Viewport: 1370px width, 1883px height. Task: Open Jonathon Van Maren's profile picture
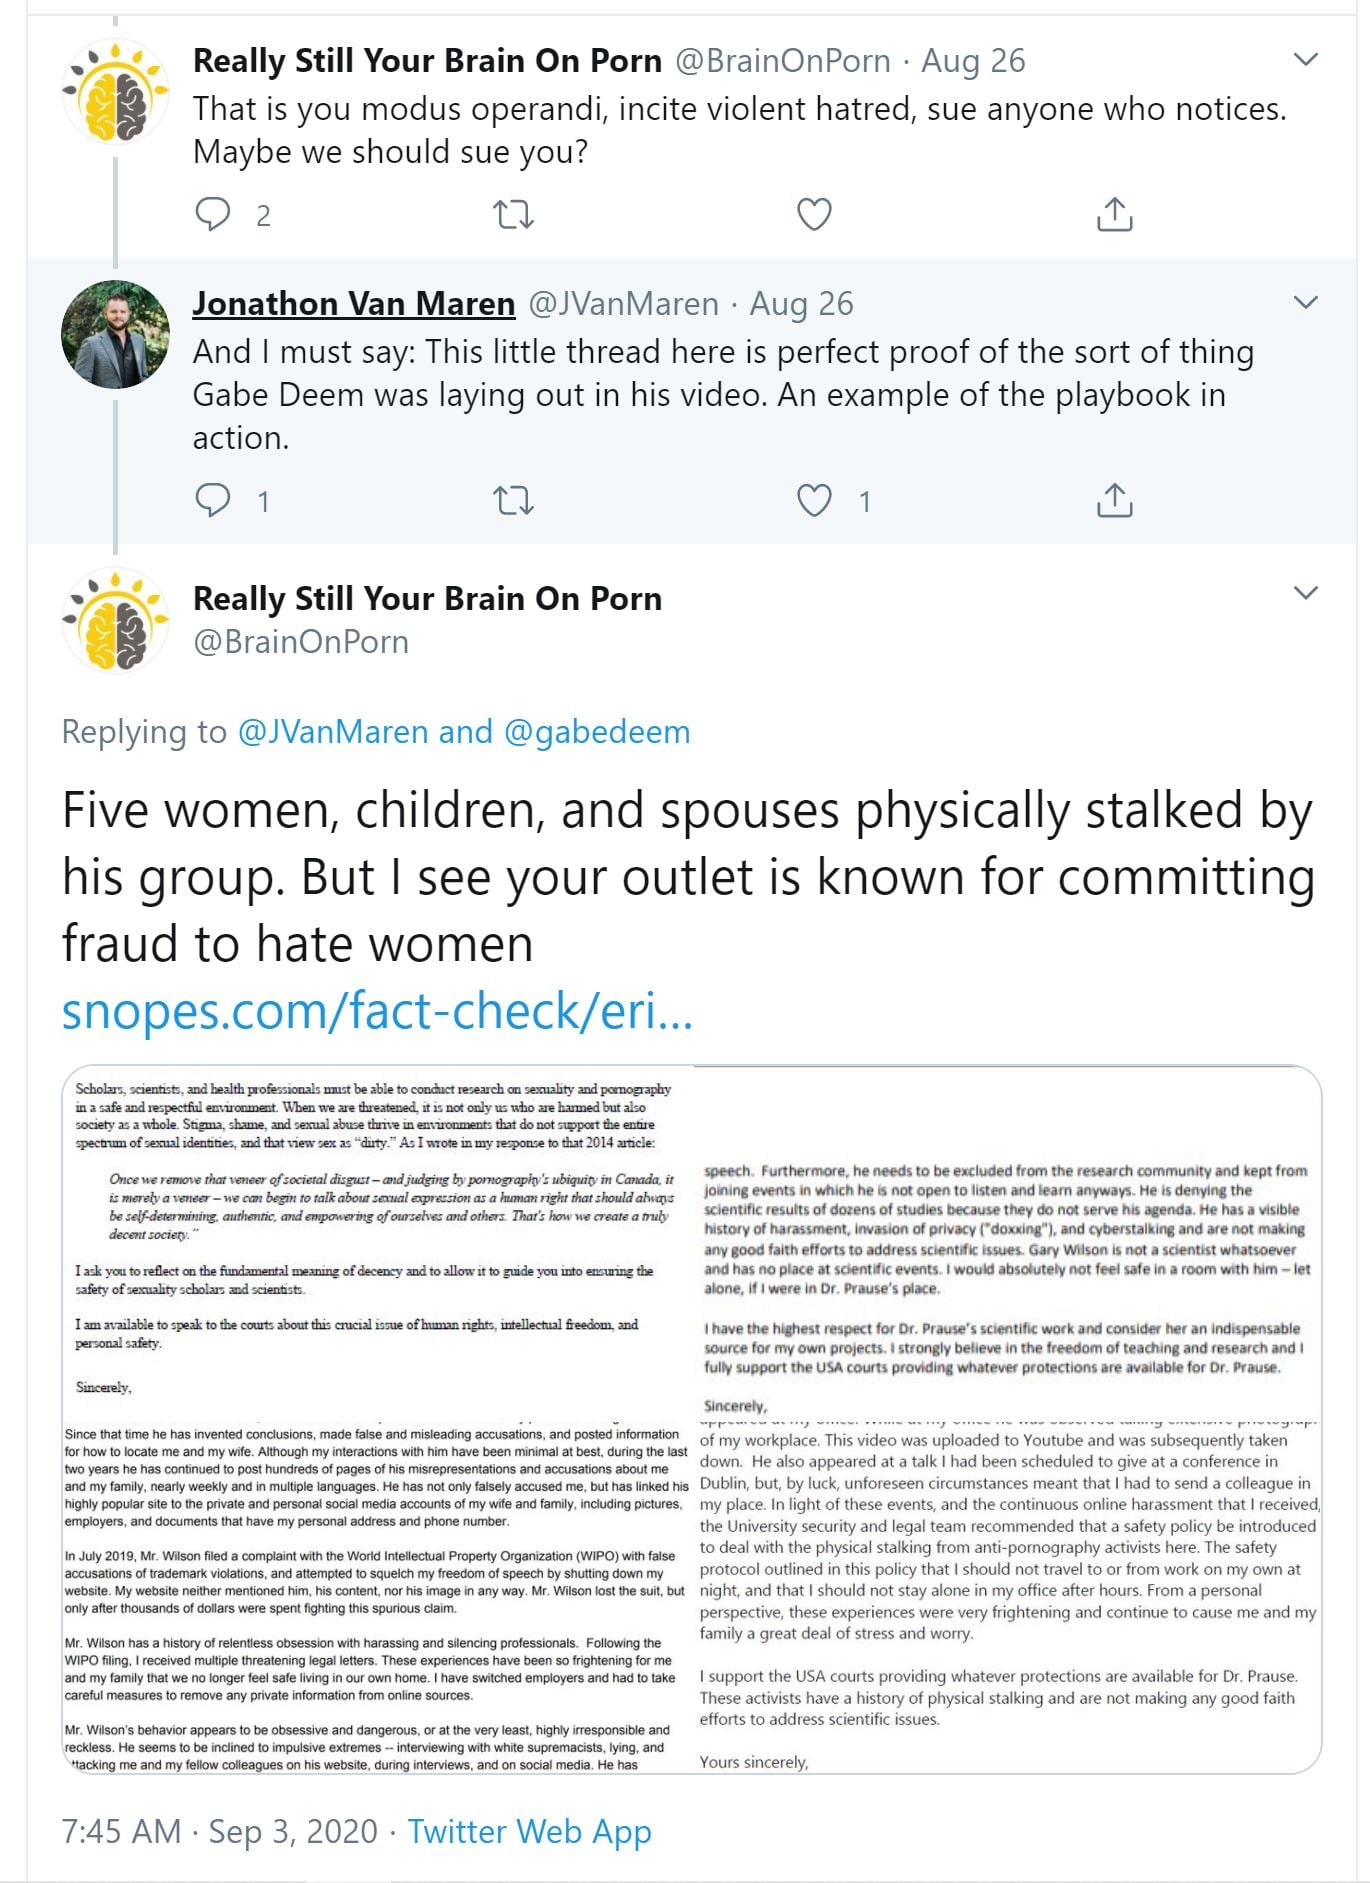[x=115, y=334]
